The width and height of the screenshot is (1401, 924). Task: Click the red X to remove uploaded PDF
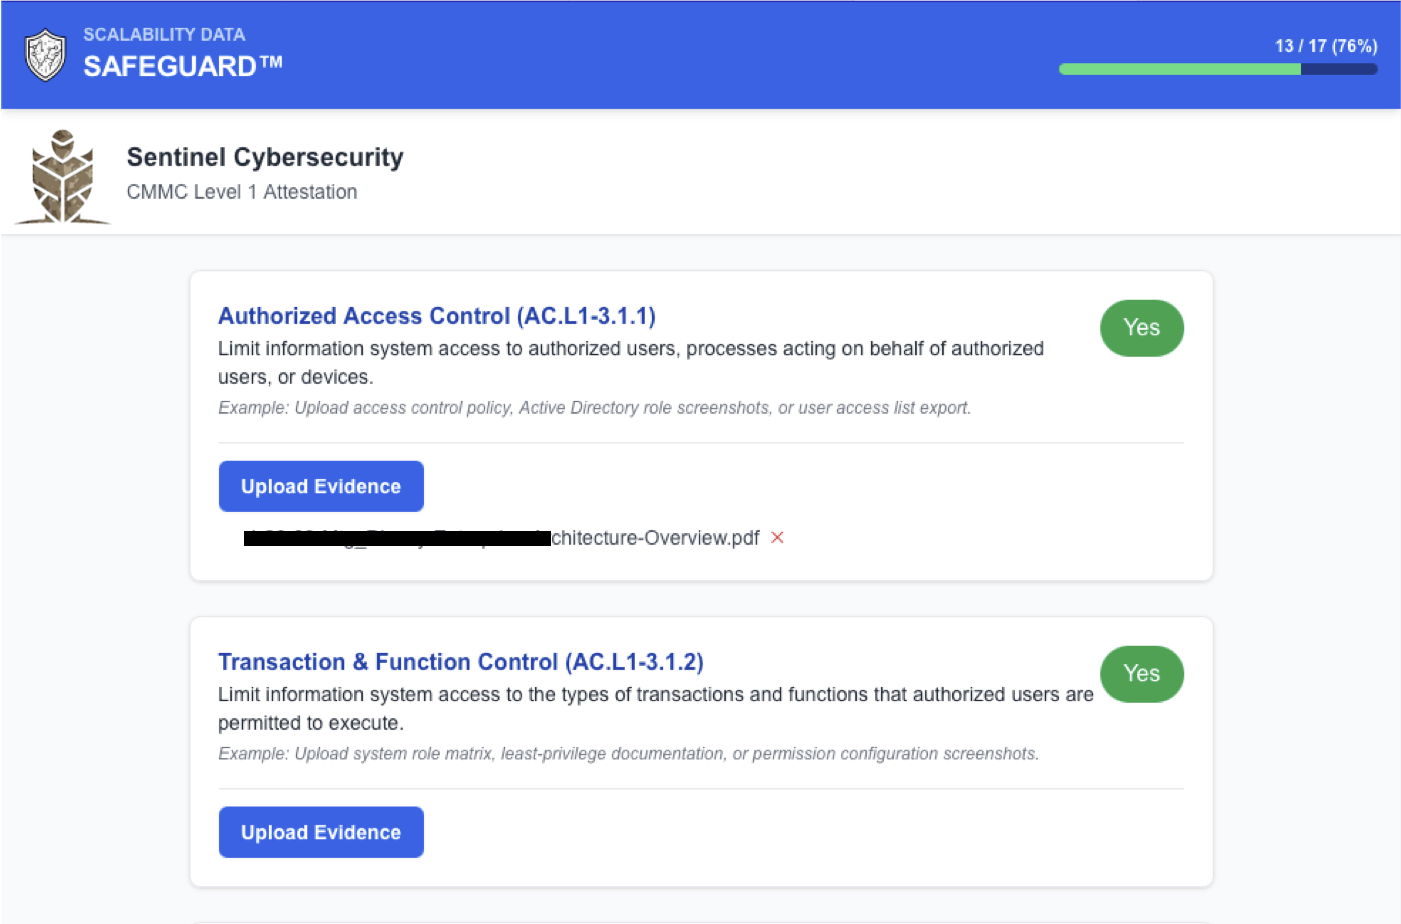777,538
